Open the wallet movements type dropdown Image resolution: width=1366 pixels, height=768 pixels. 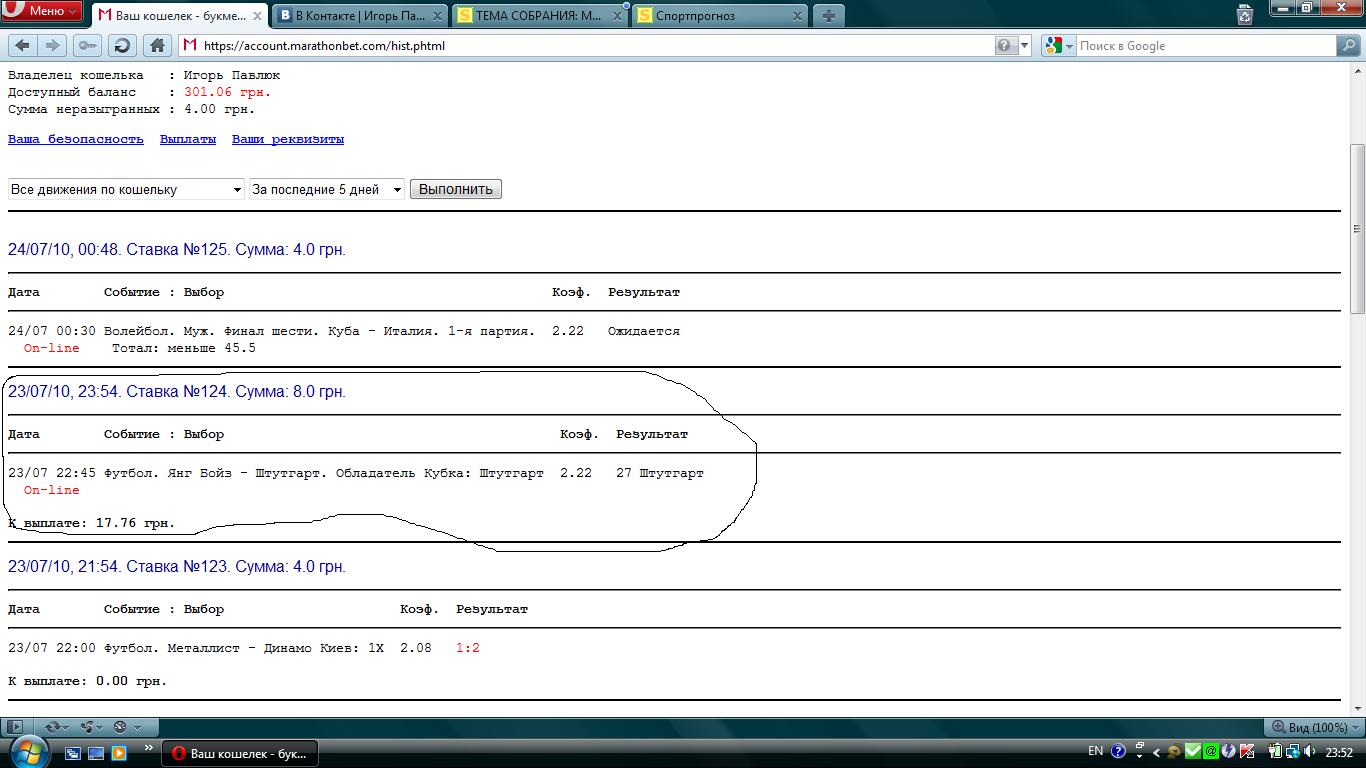(126, 189)
